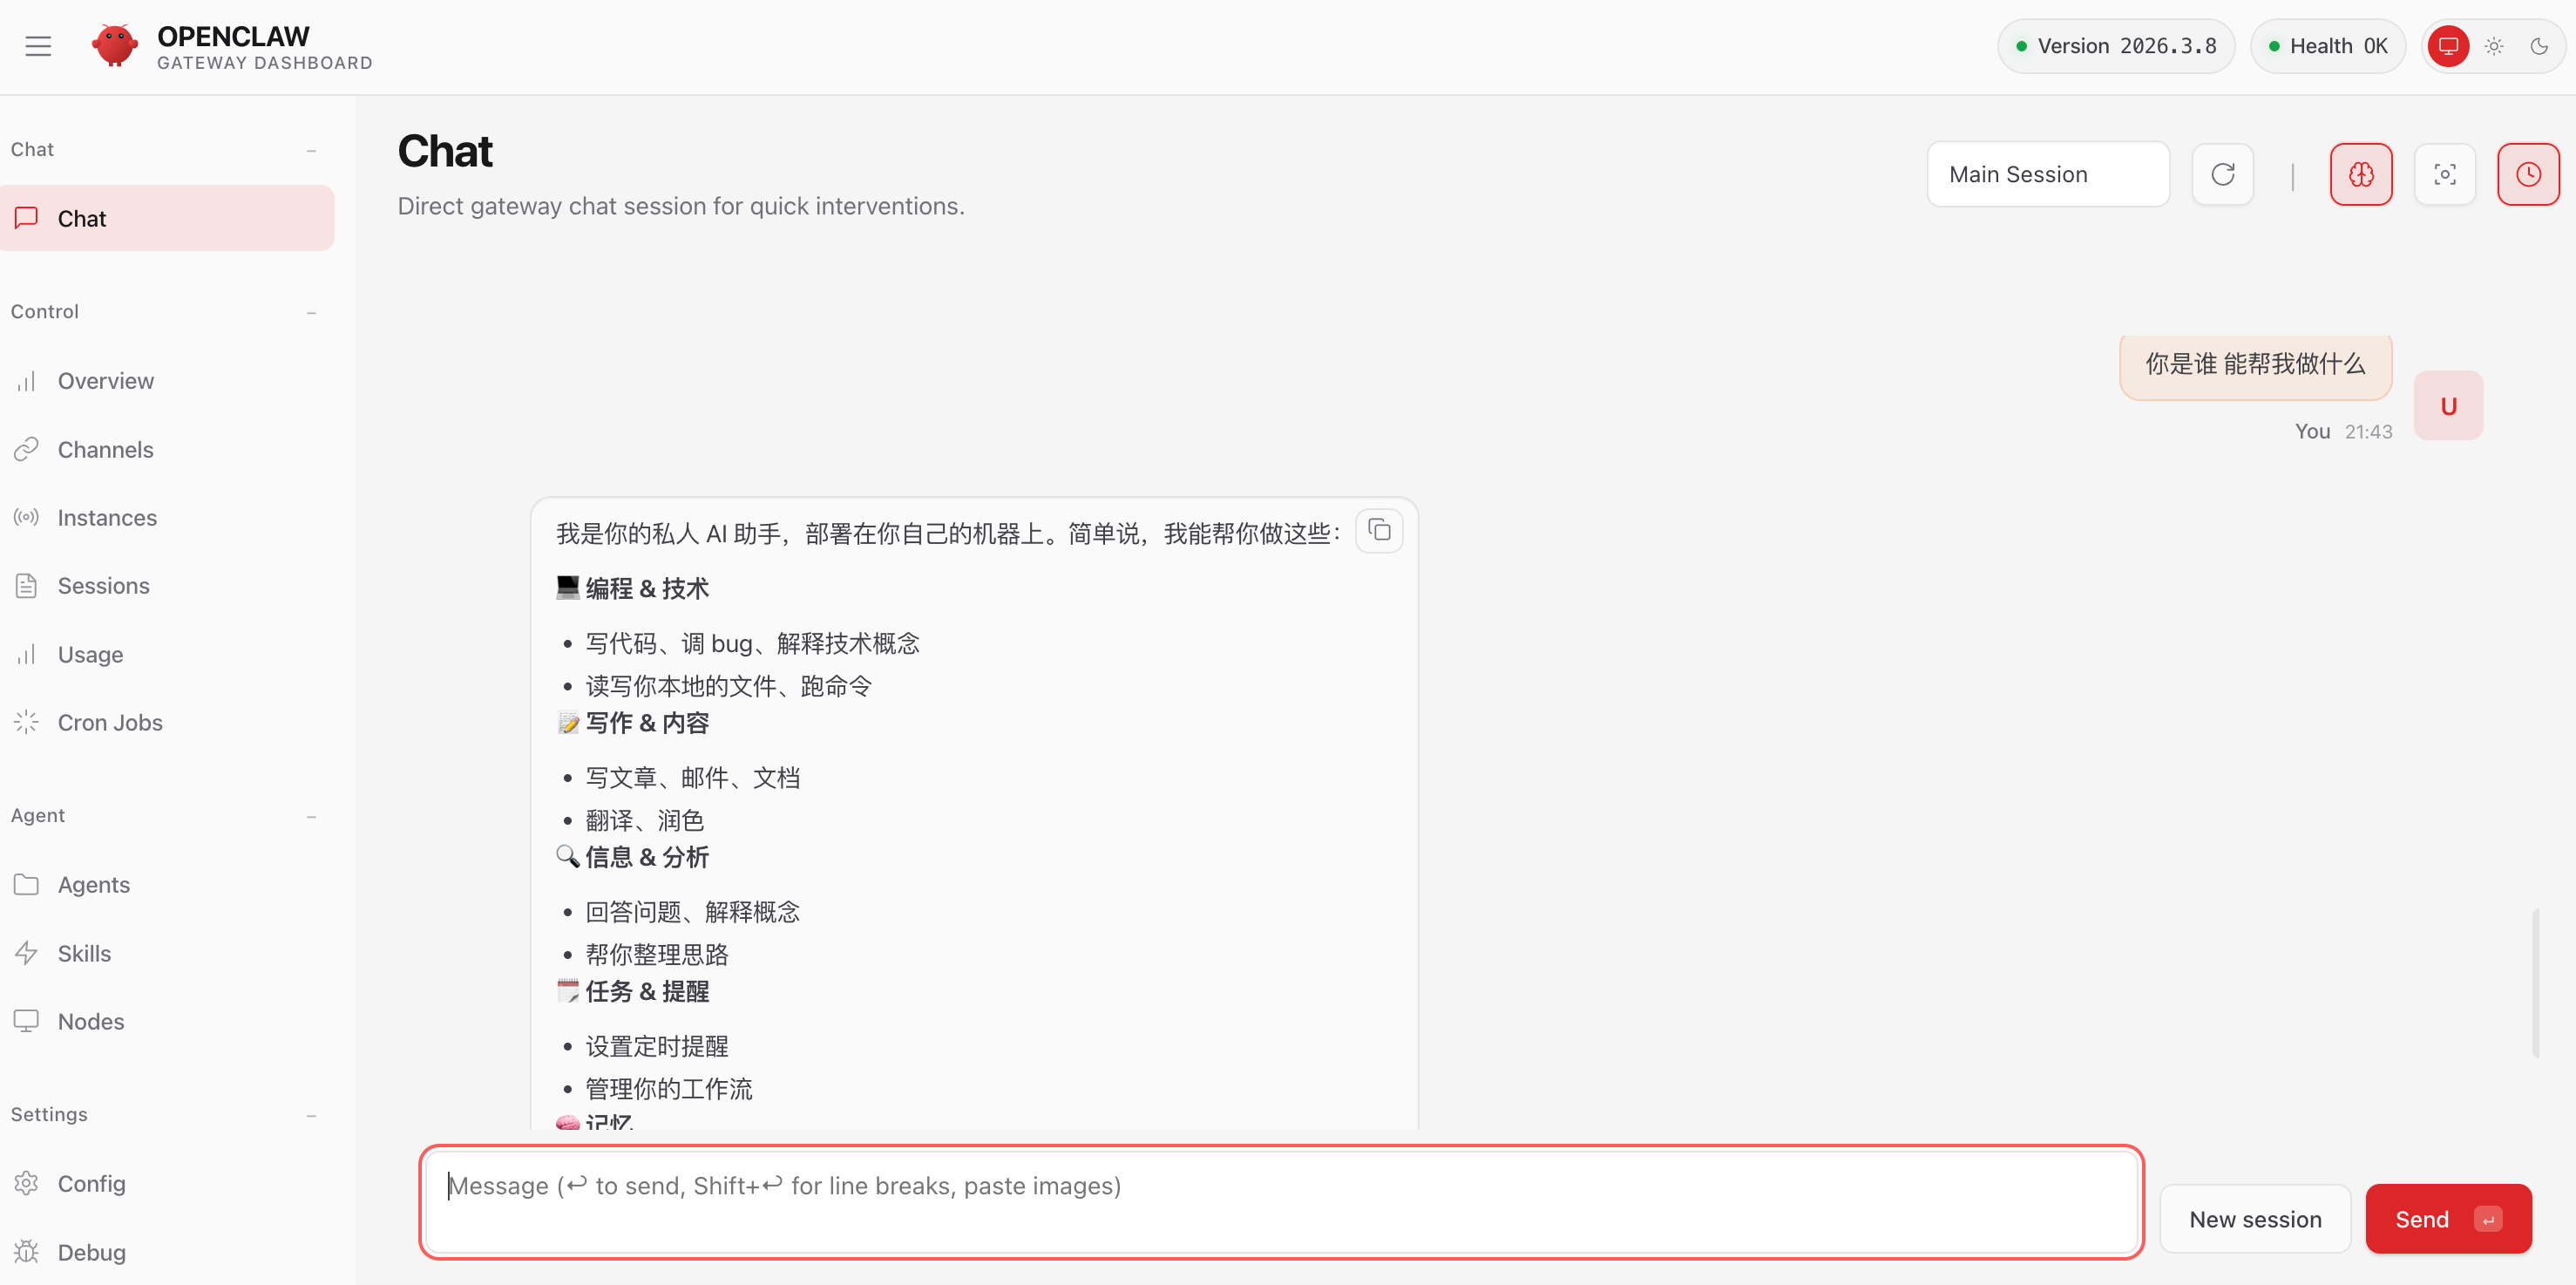Click the message input field

pos(1280,1201)
